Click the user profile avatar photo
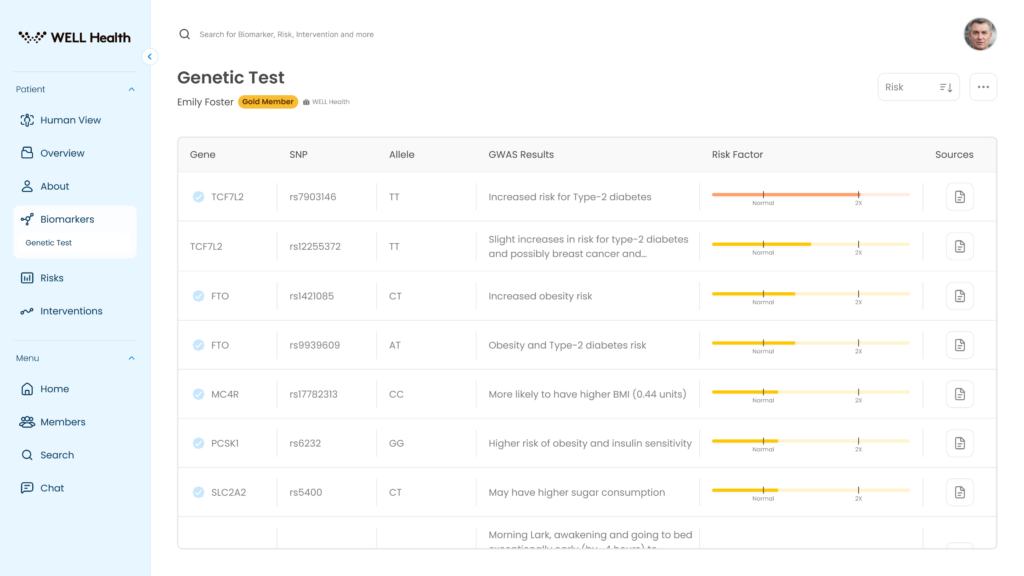 [x=979, y=34]
